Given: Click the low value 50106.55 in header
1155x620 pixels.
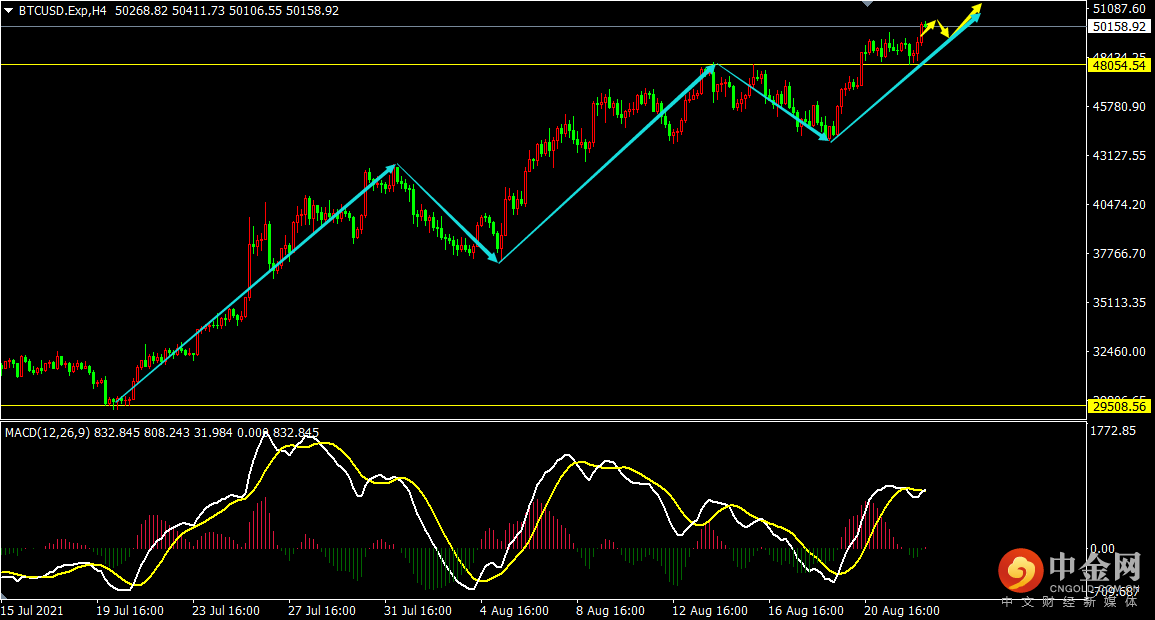Looking at the screenshot, I should (x=256, y=11).
